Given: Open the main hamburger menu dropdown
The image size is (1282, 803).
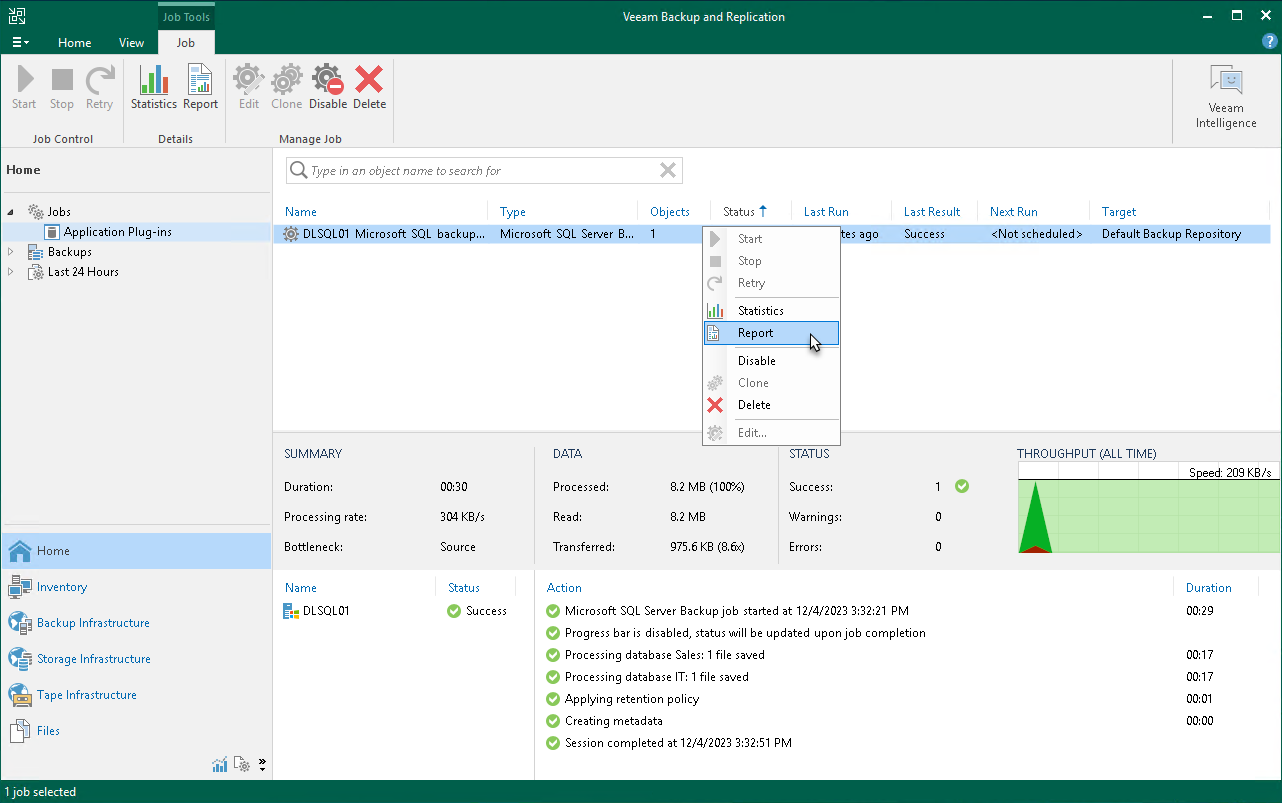Looking at the screenshot, I should pos(20,42).
